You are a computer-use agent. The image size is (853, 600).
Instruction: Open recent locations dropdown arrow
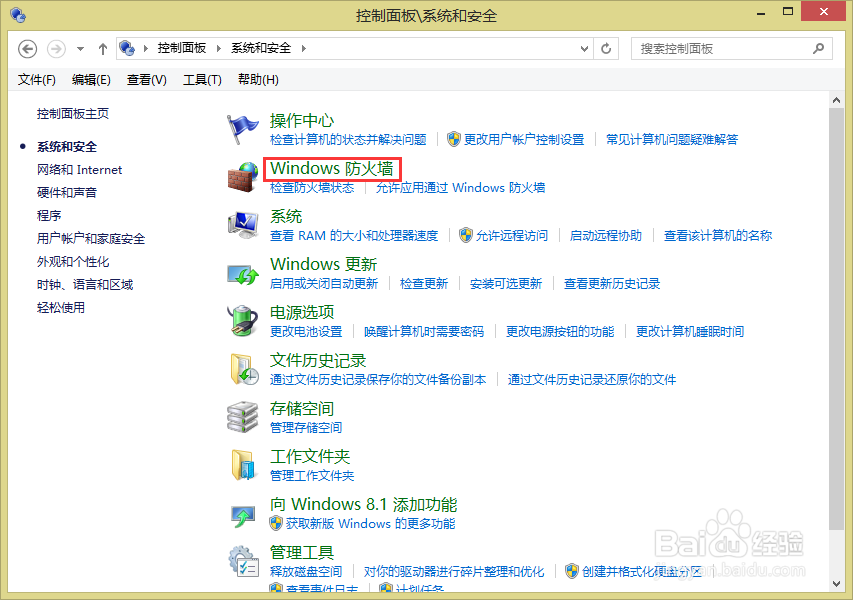tap(81, 49)
